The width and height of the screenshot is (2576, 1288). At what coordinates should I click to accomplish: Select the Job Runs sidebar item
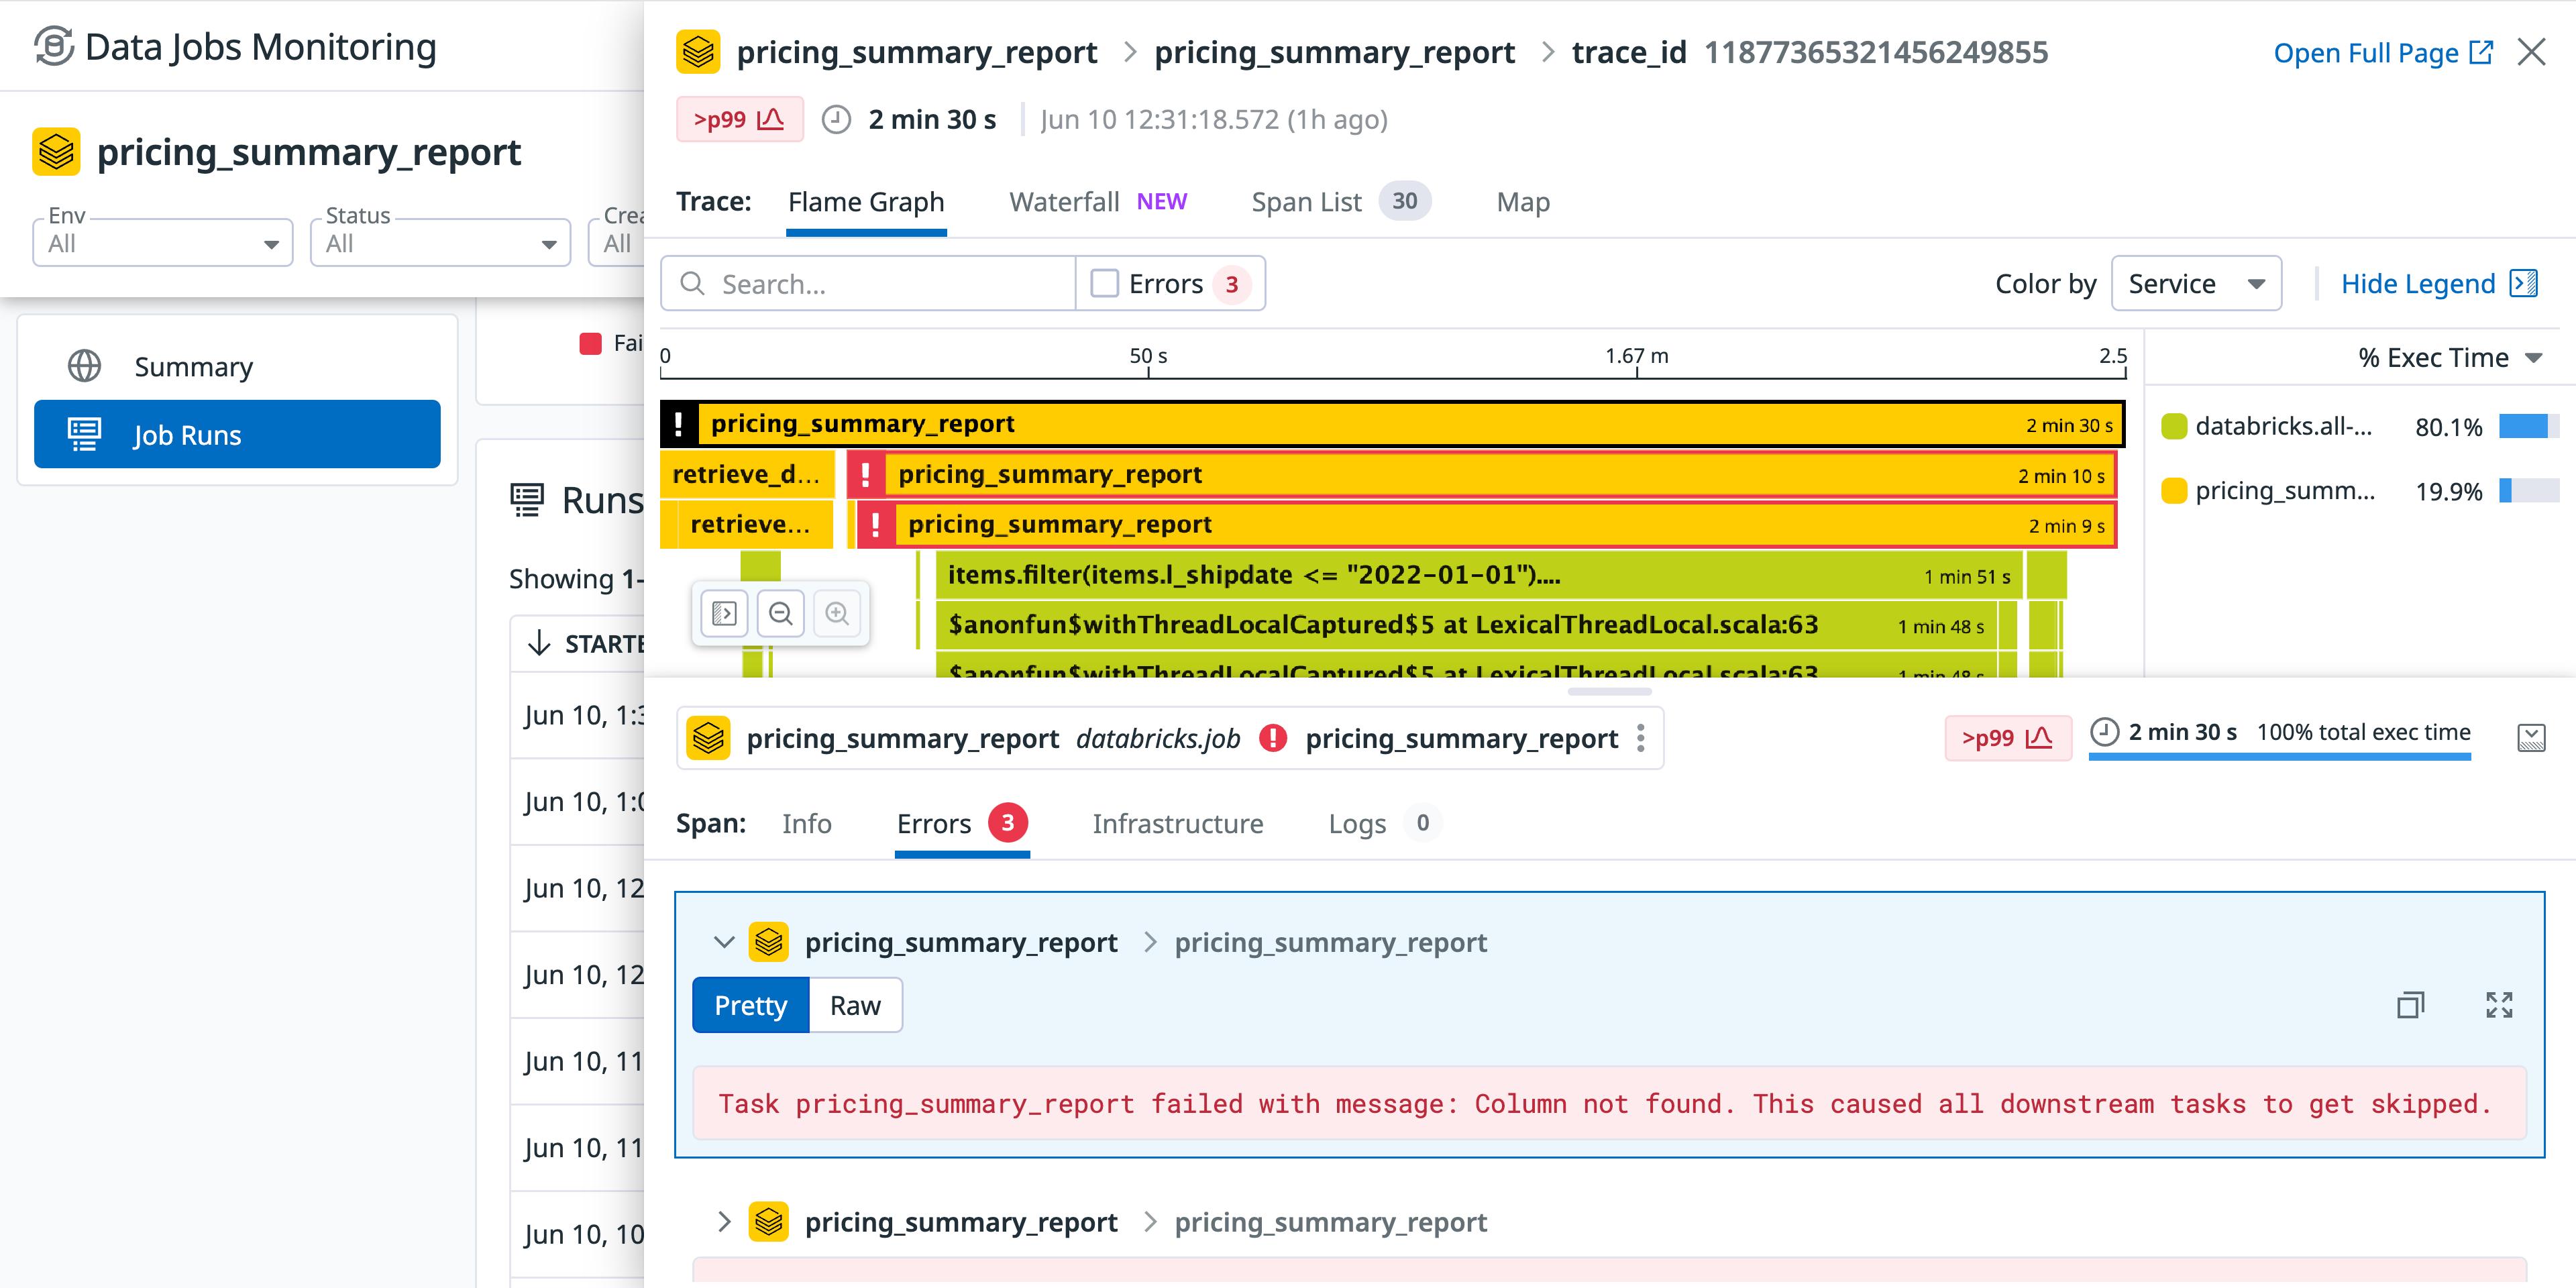[237, 434]
